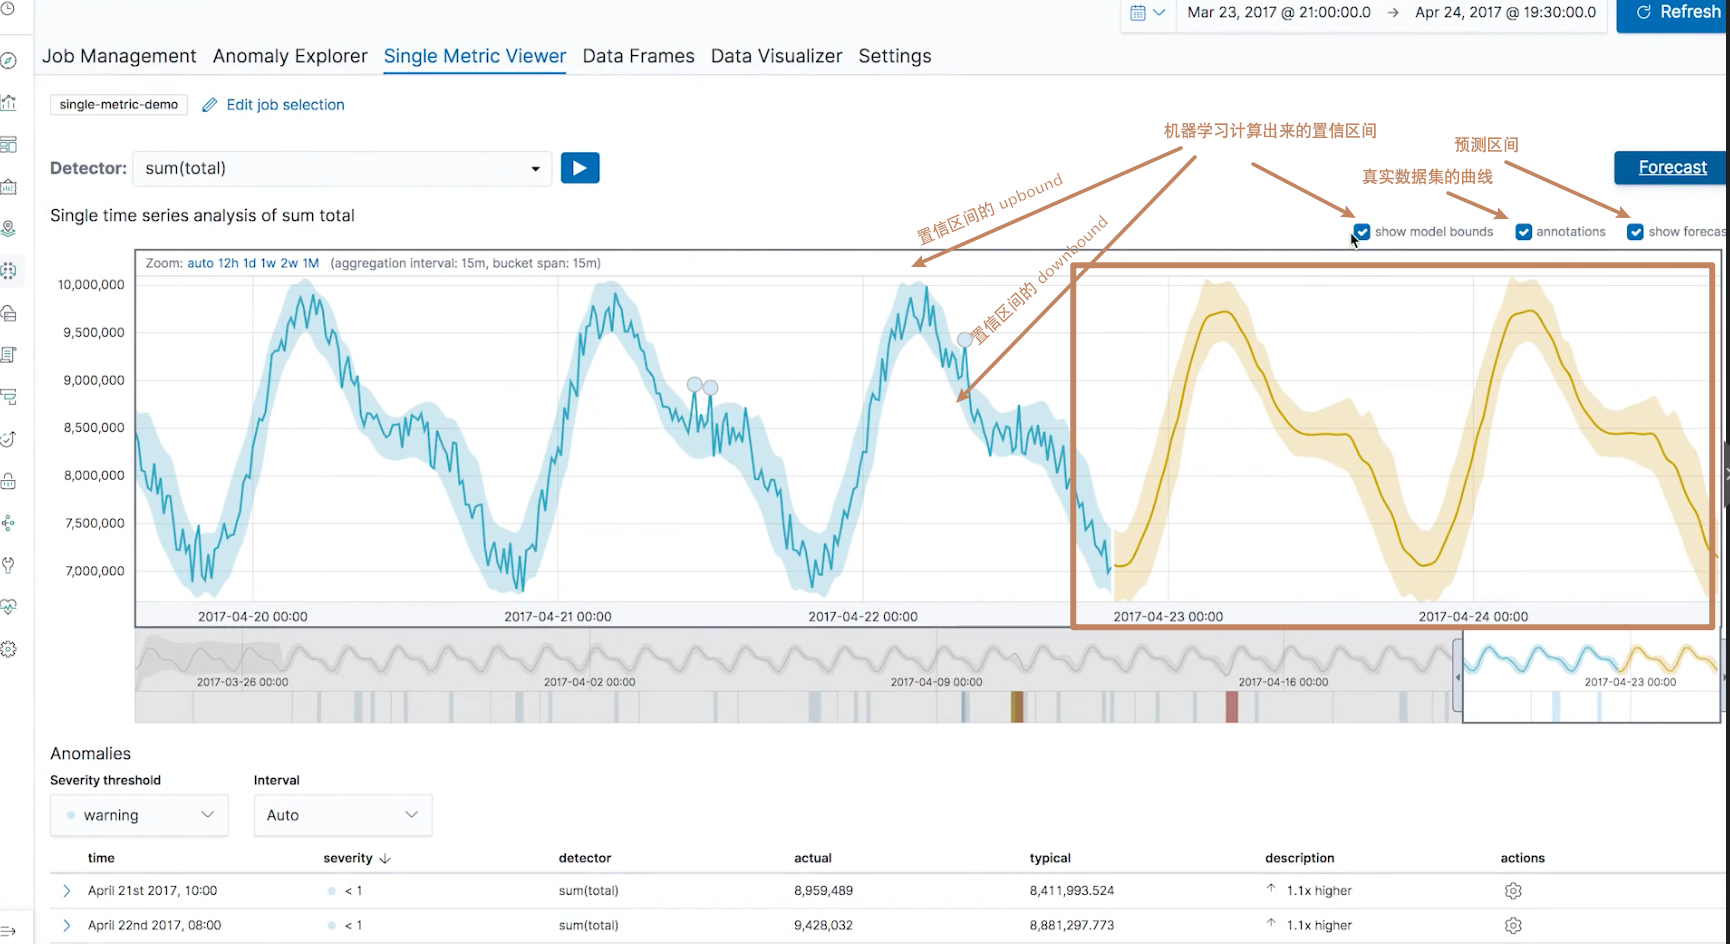Click the red anomaly marker in swimlane
The image size is (1730, 944).
[x=1232, y=707]
